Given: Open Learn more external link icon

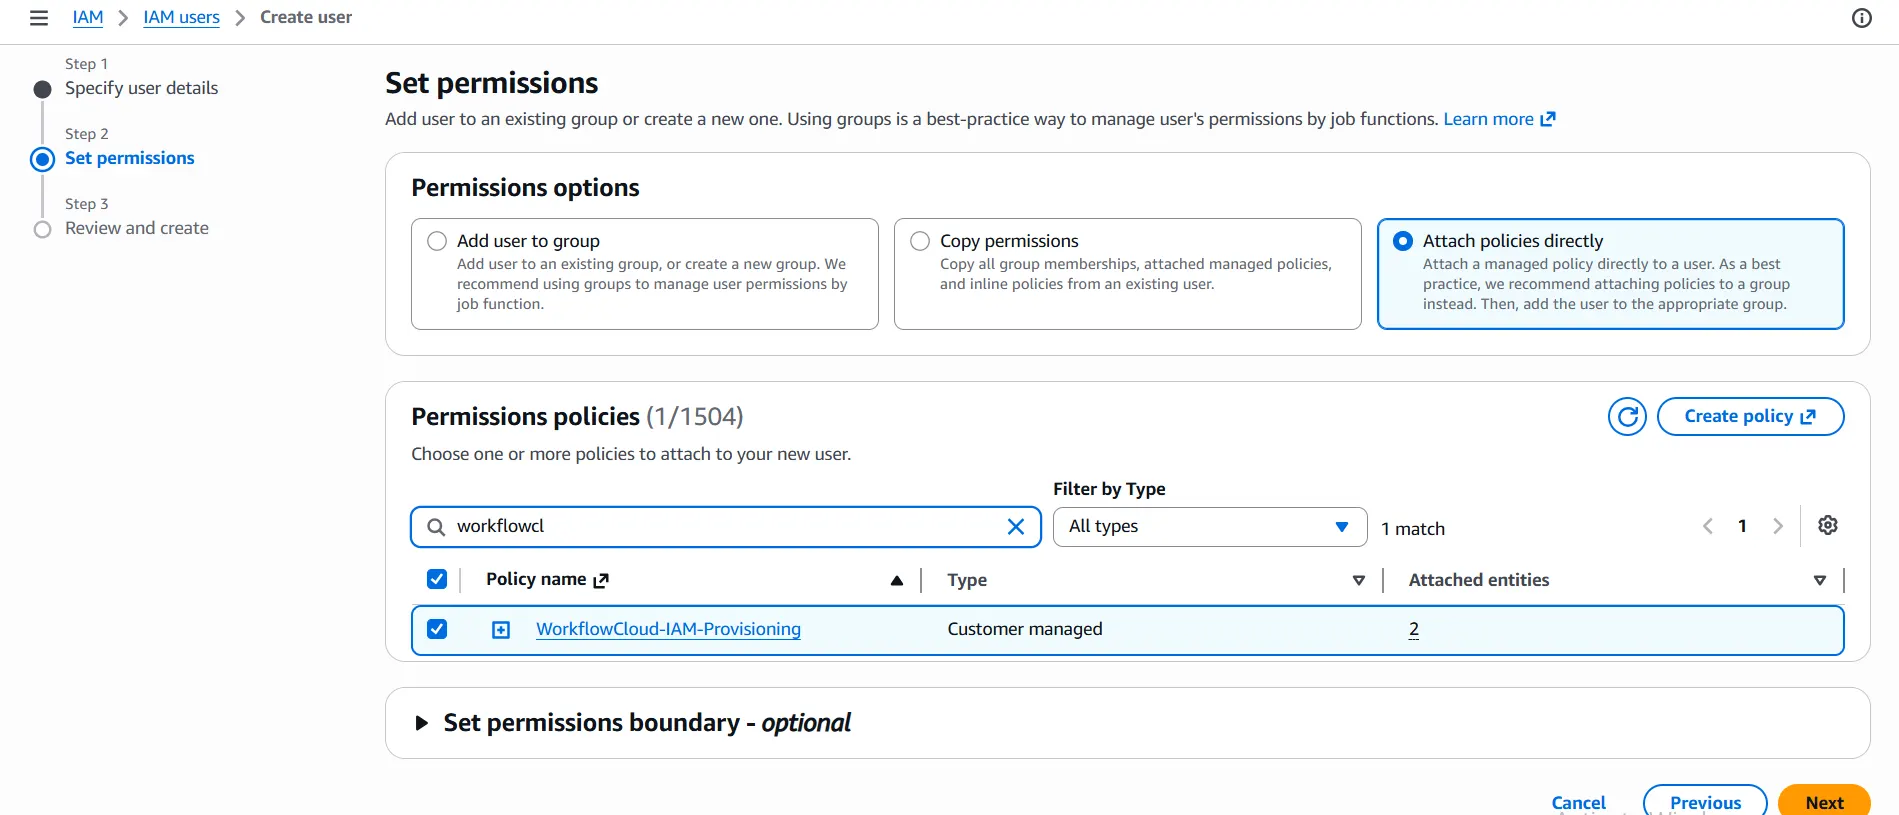Looking at the screenshot, I should pos(1548,119).
